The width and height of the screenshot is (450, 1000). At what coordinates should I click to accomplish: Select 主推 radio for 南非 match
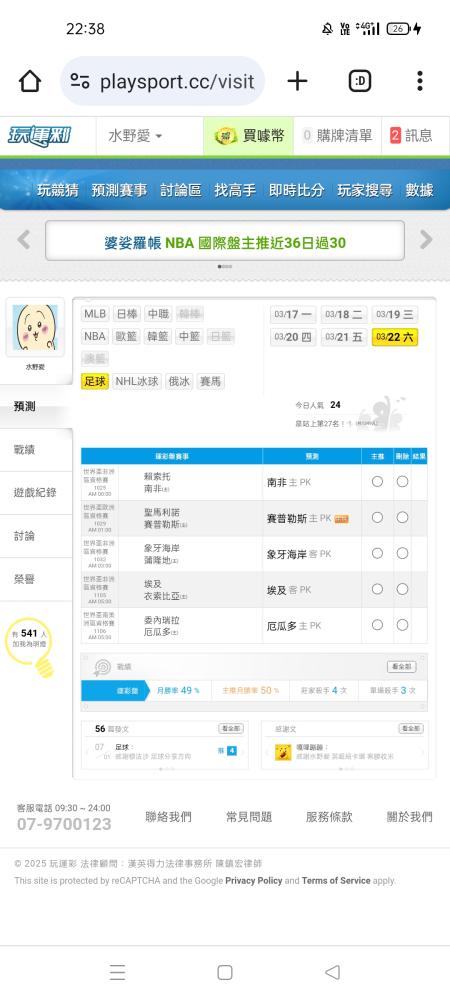pos(377,482)
